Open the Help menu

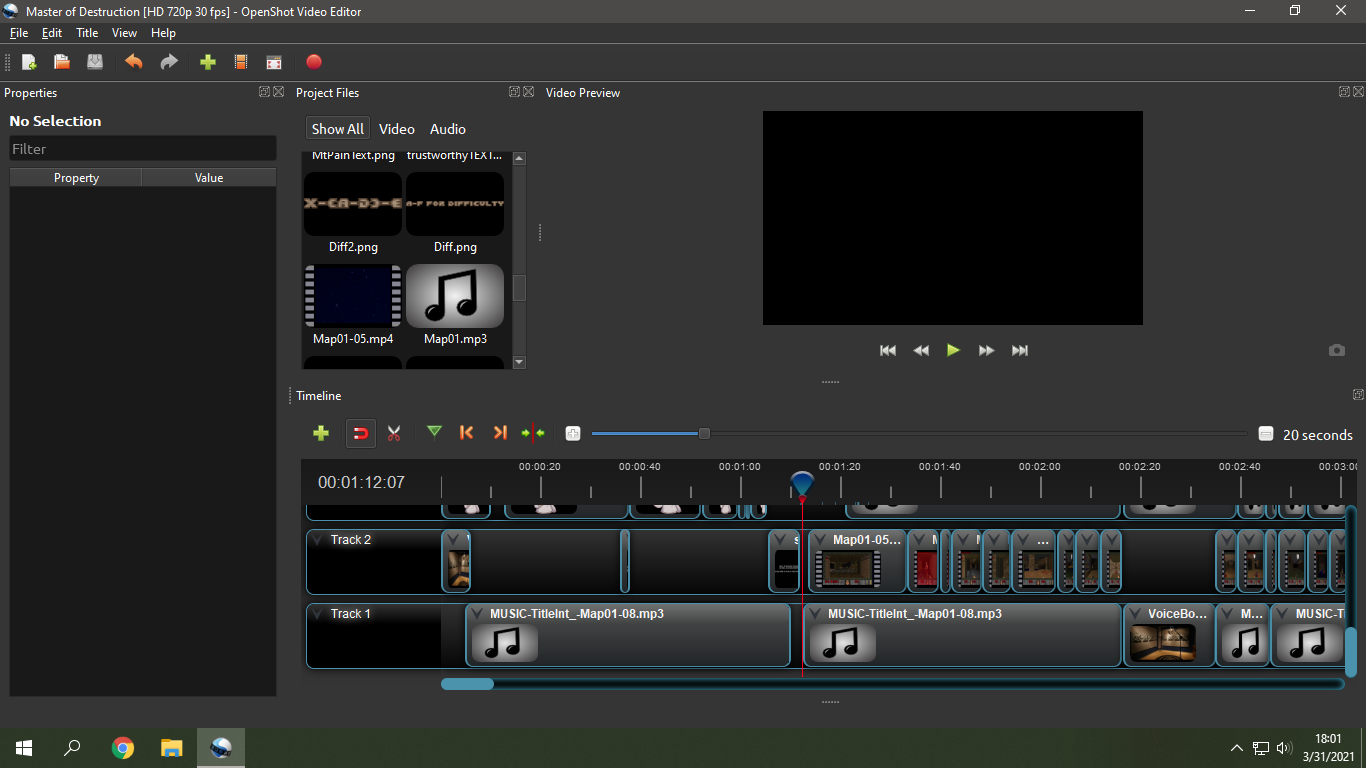coord(163,33)
